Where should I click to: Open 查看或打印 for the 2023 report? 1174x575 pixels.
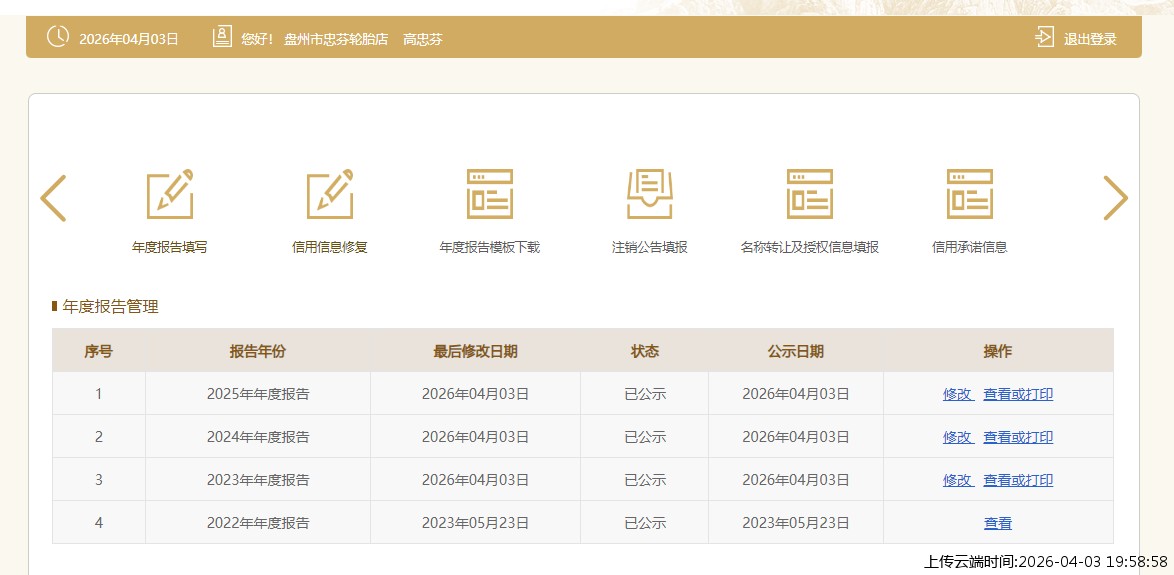click(x=1018, y=480)
